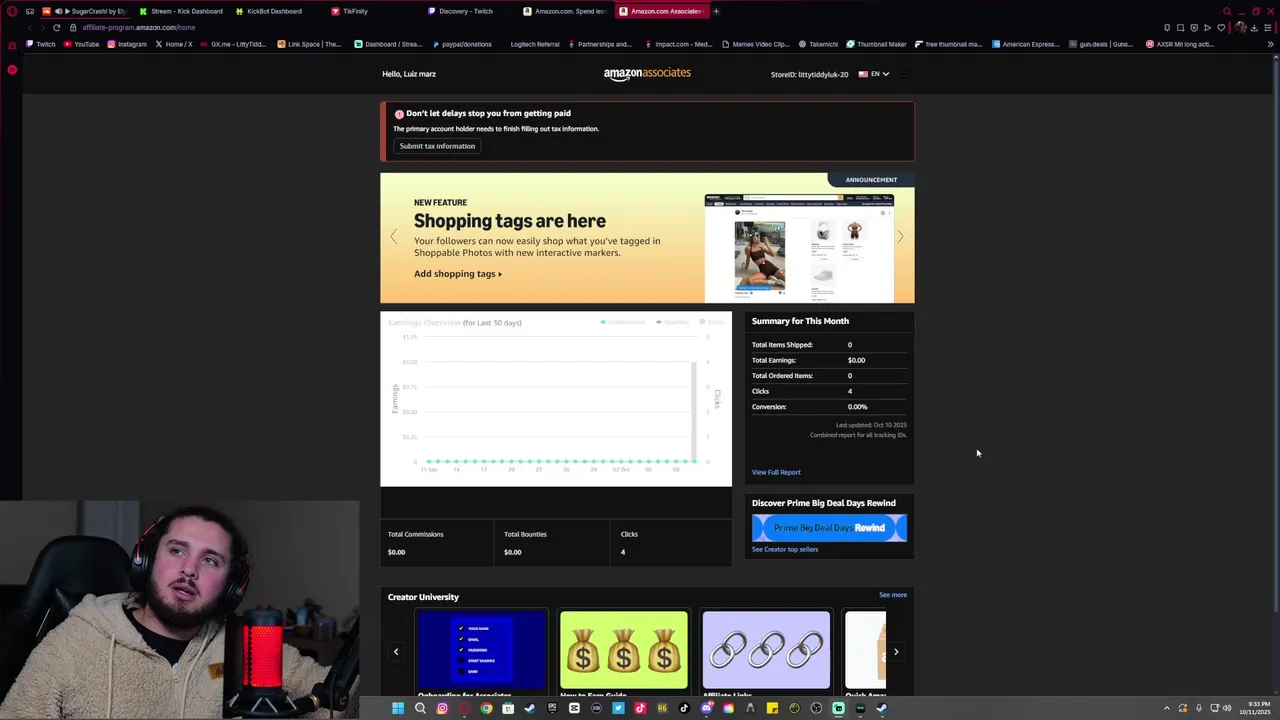
Task: Open the American Express bookmark
Action: click(x=1024, y=44)
